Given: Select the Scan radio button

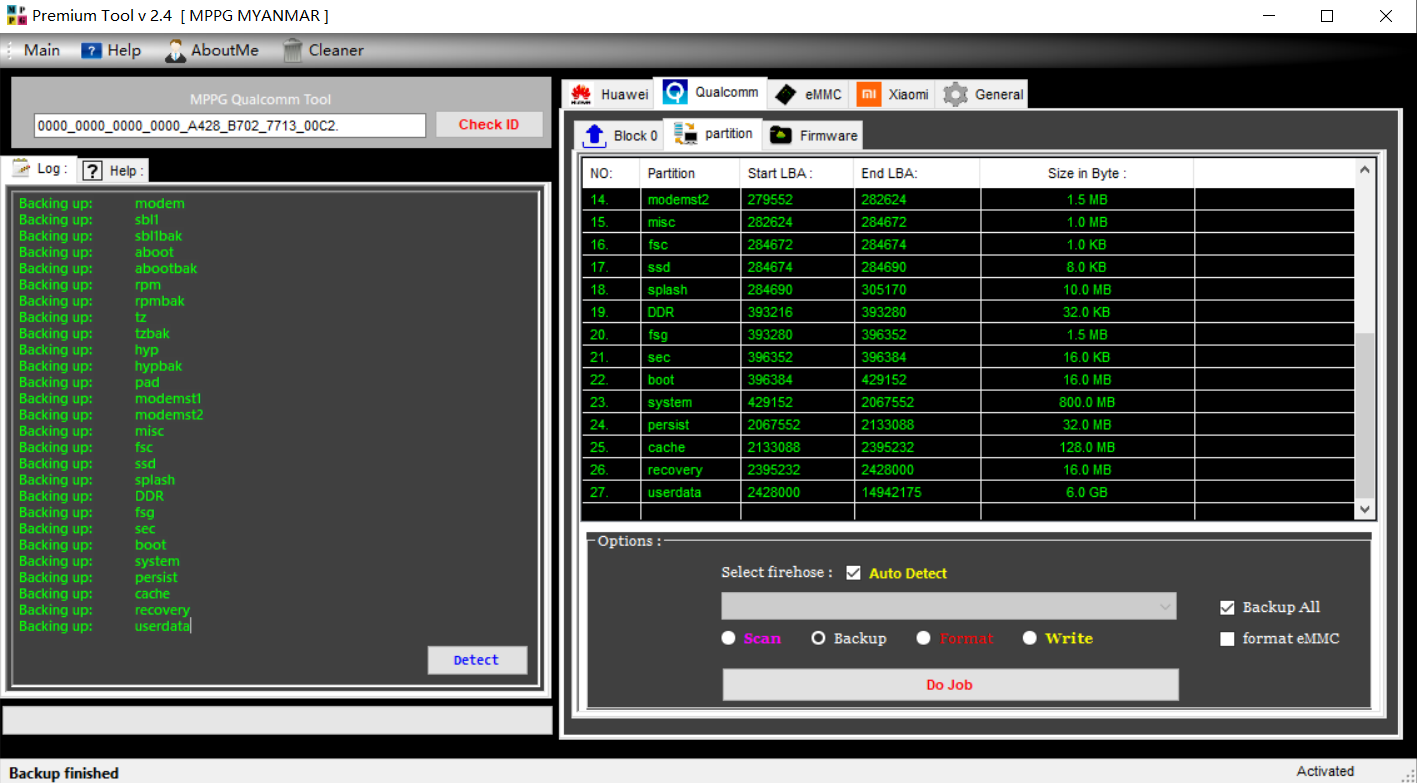Looking at the screenshot, I should [729, 638].
